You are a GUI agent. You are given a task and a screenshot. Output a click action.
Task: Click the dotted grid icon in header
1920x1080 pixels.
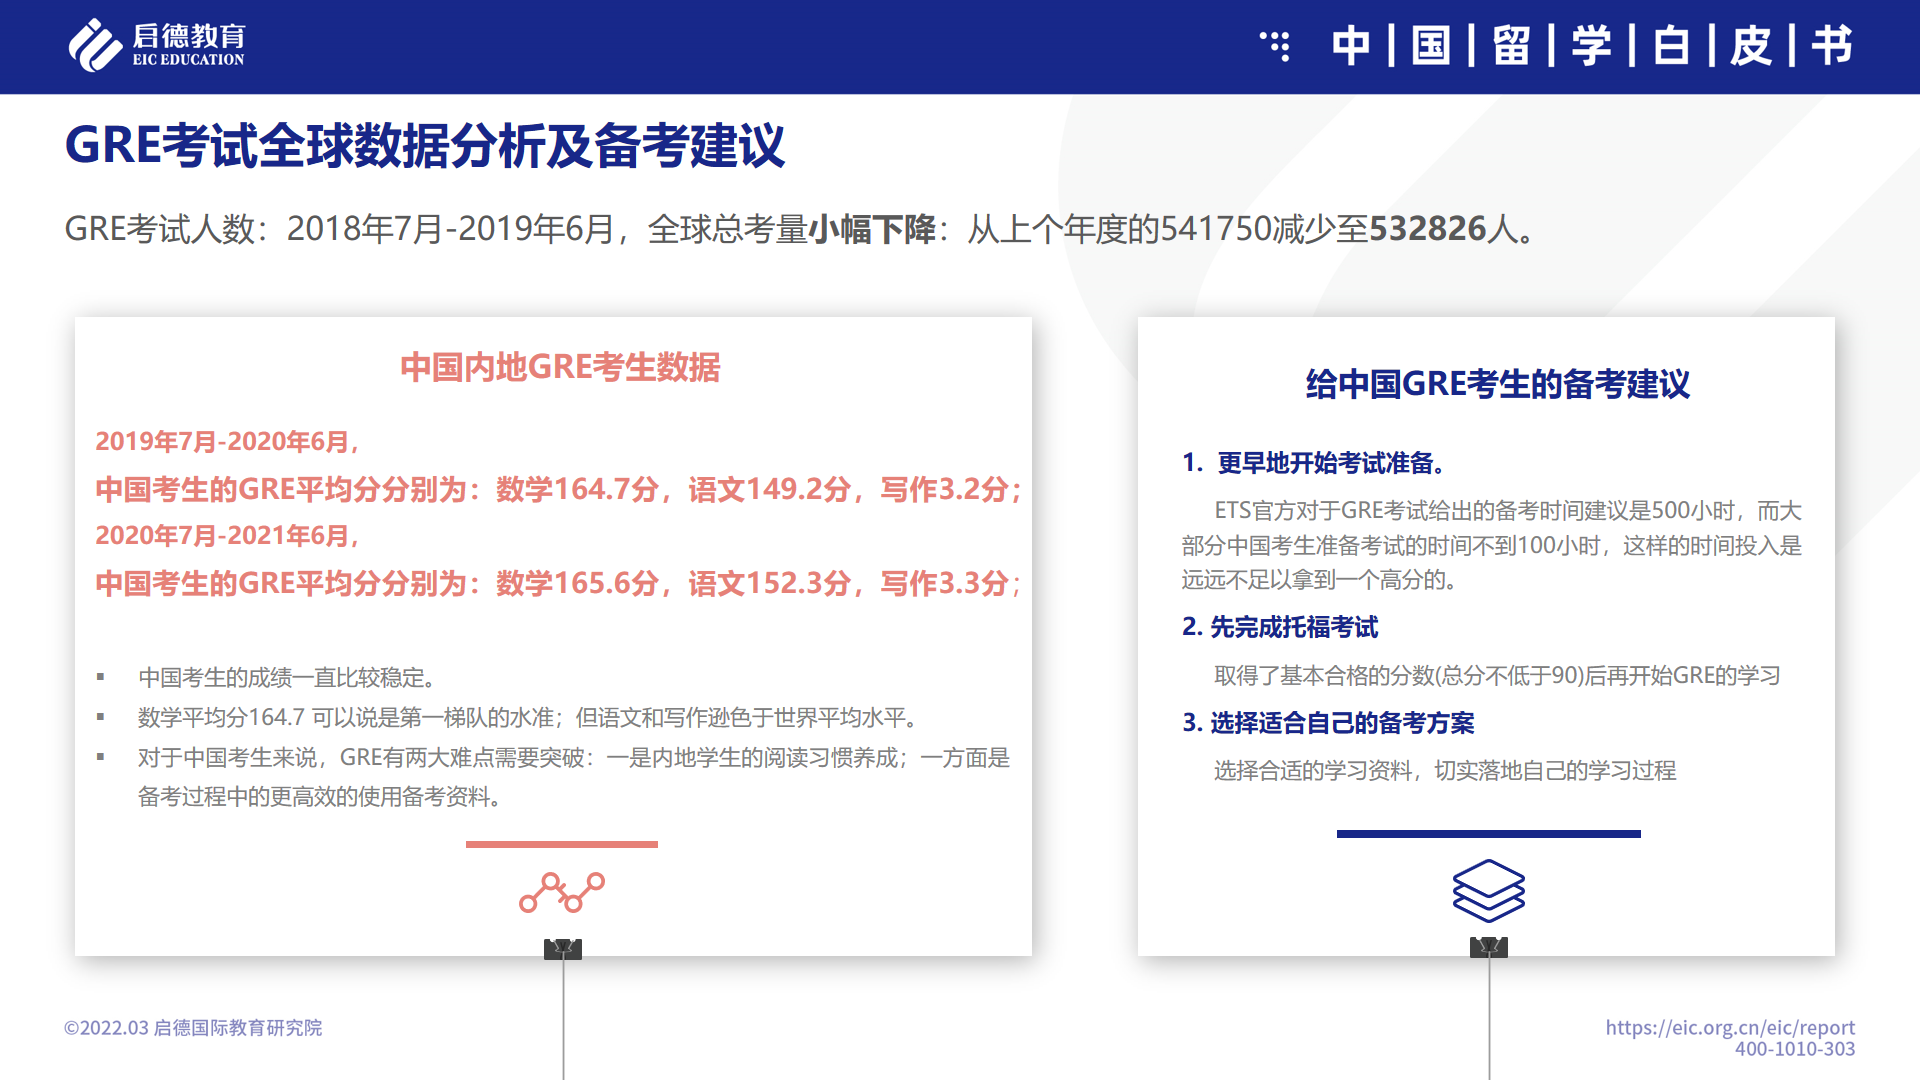pos(1275,46)
